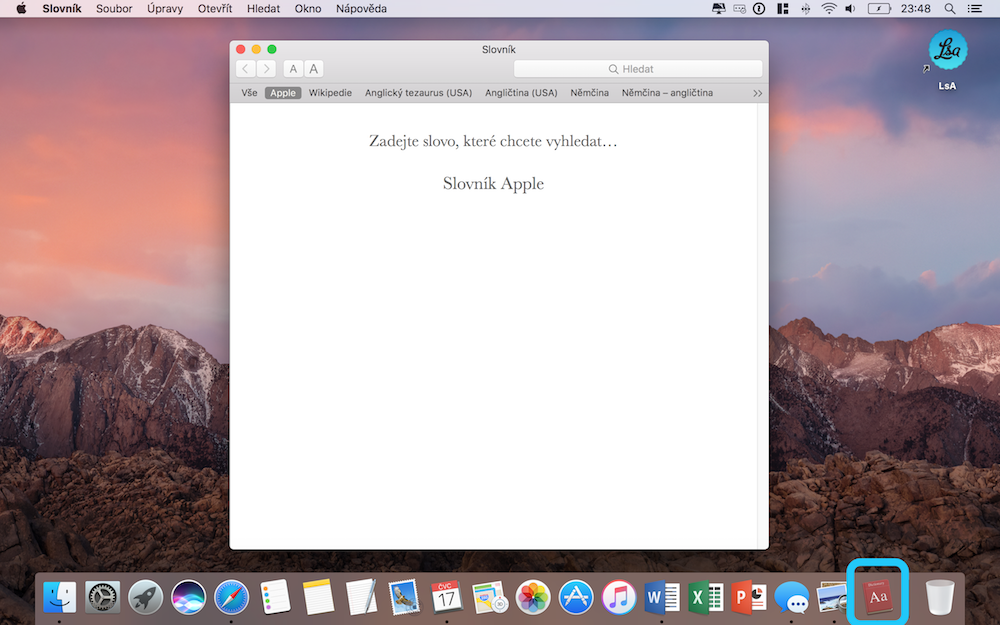
Task: Open the Slovník application menu
Action: [x=62, y=9]
